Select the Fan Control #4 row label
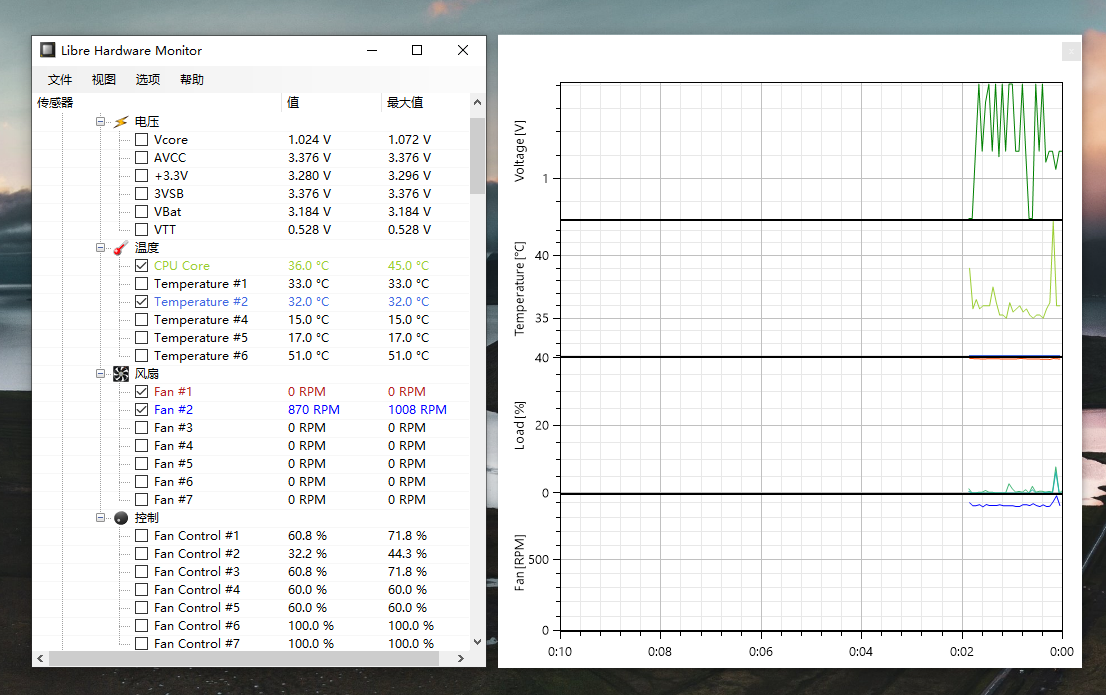The height and width of the screenshot is (695, 1106). tap(197, 590)
